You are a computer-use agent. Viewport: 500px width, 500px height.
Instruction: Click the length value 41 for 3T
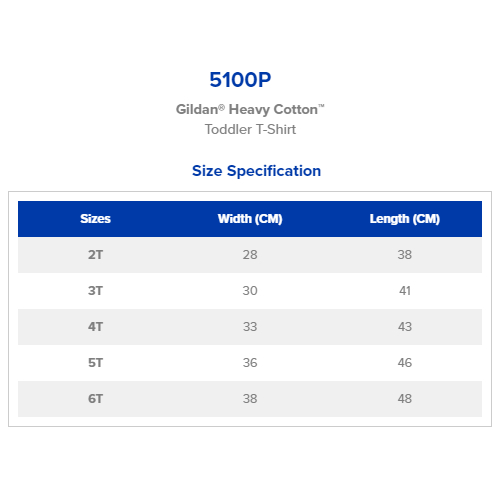pos(405,291)
